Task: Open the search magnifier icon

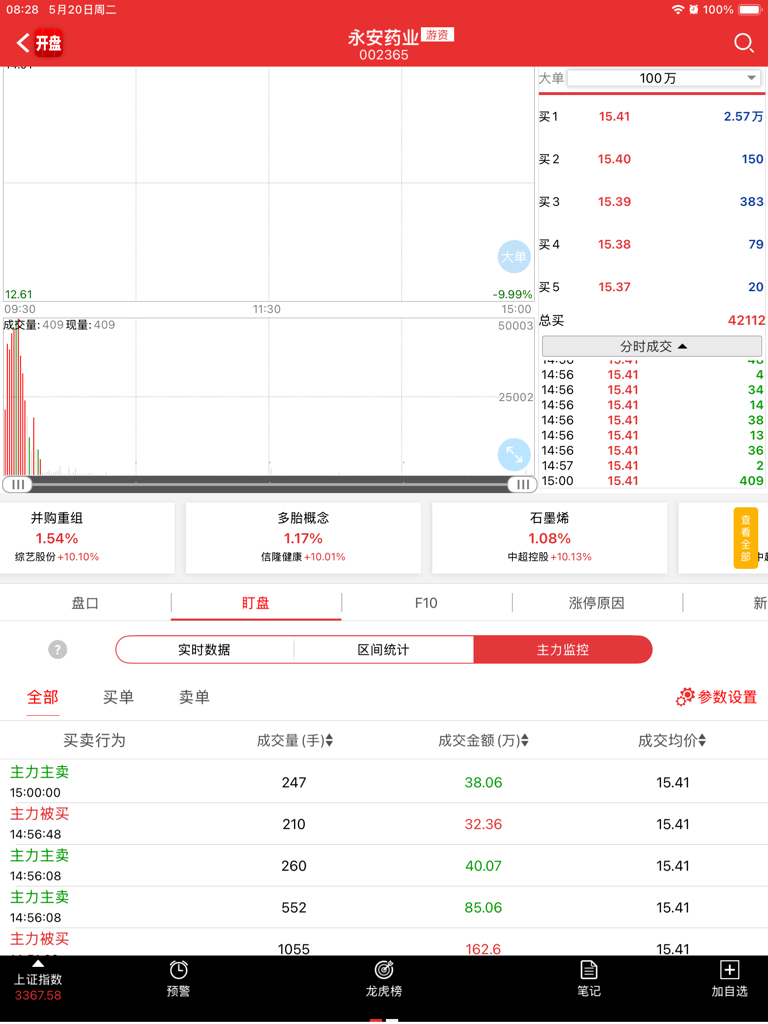Action: (743, 43)
